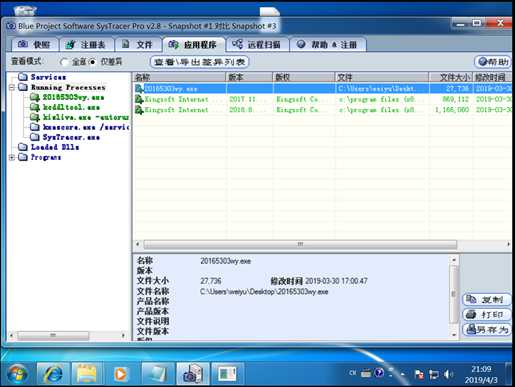Click icon of Kingsoft row versioned 2018
Viewport: 515px width, 387px height.
click(x=139, y=110)
